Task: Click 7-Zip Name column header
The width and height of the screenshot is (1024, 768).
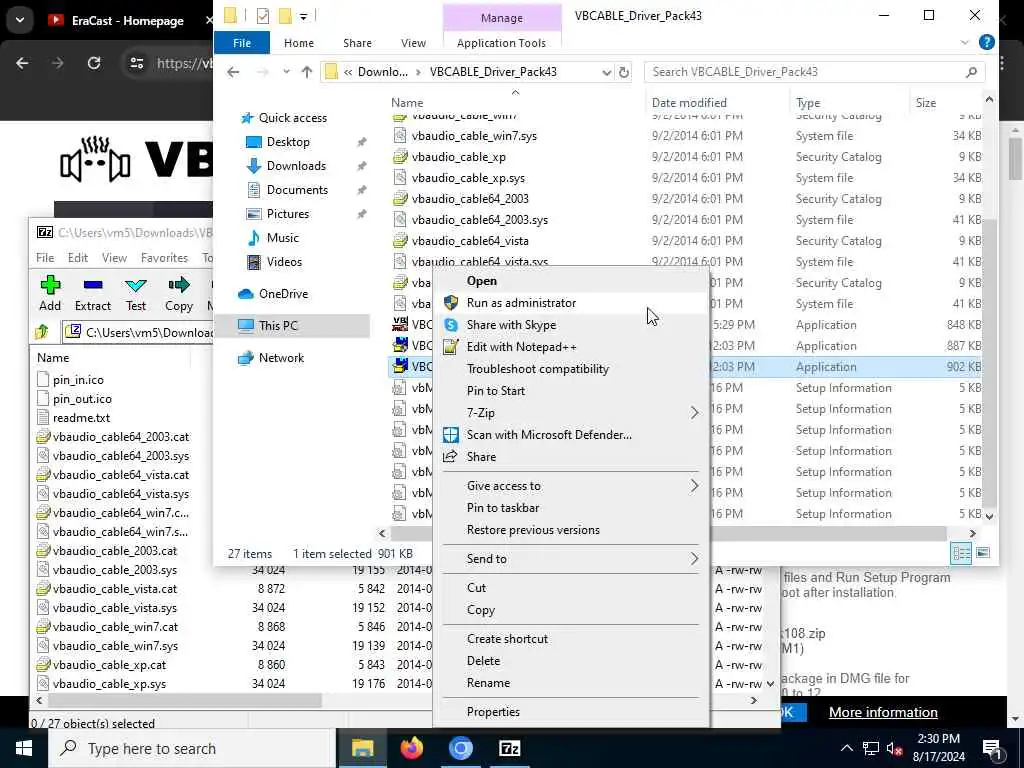Action: coord(53,358)
